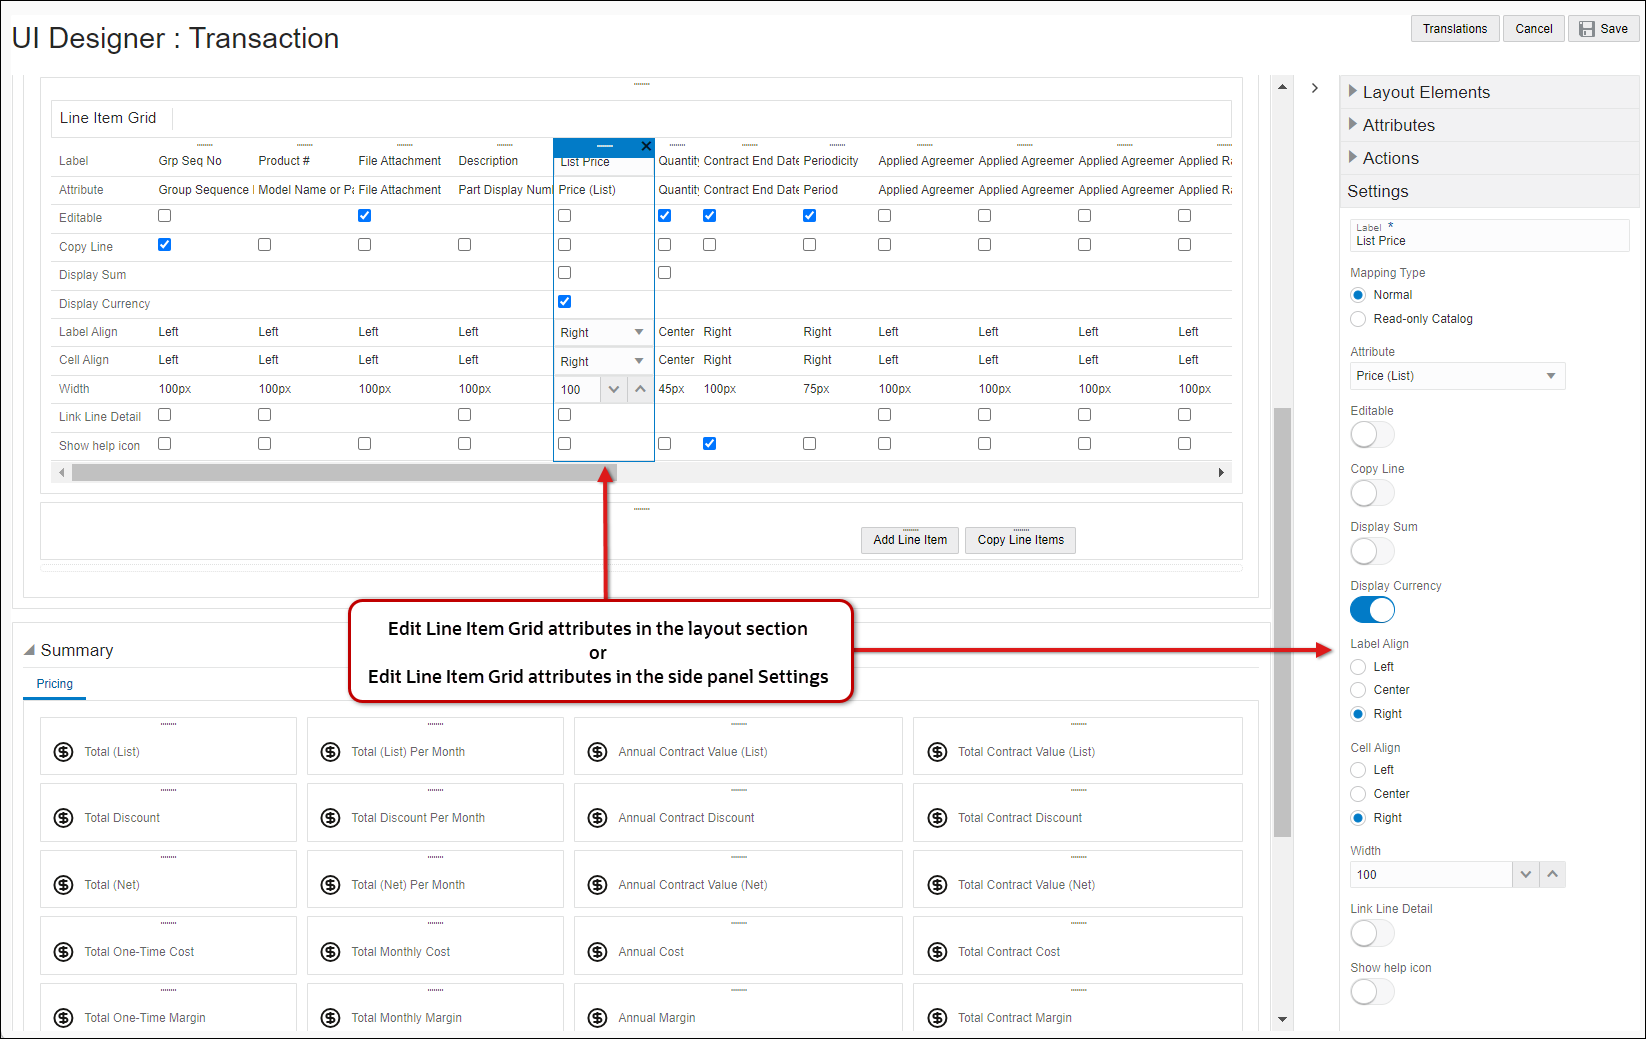The image size is (1646, 1039).
Task: Click the dollar icon beside Total Contract Cost
Action: tap(937, 952)
